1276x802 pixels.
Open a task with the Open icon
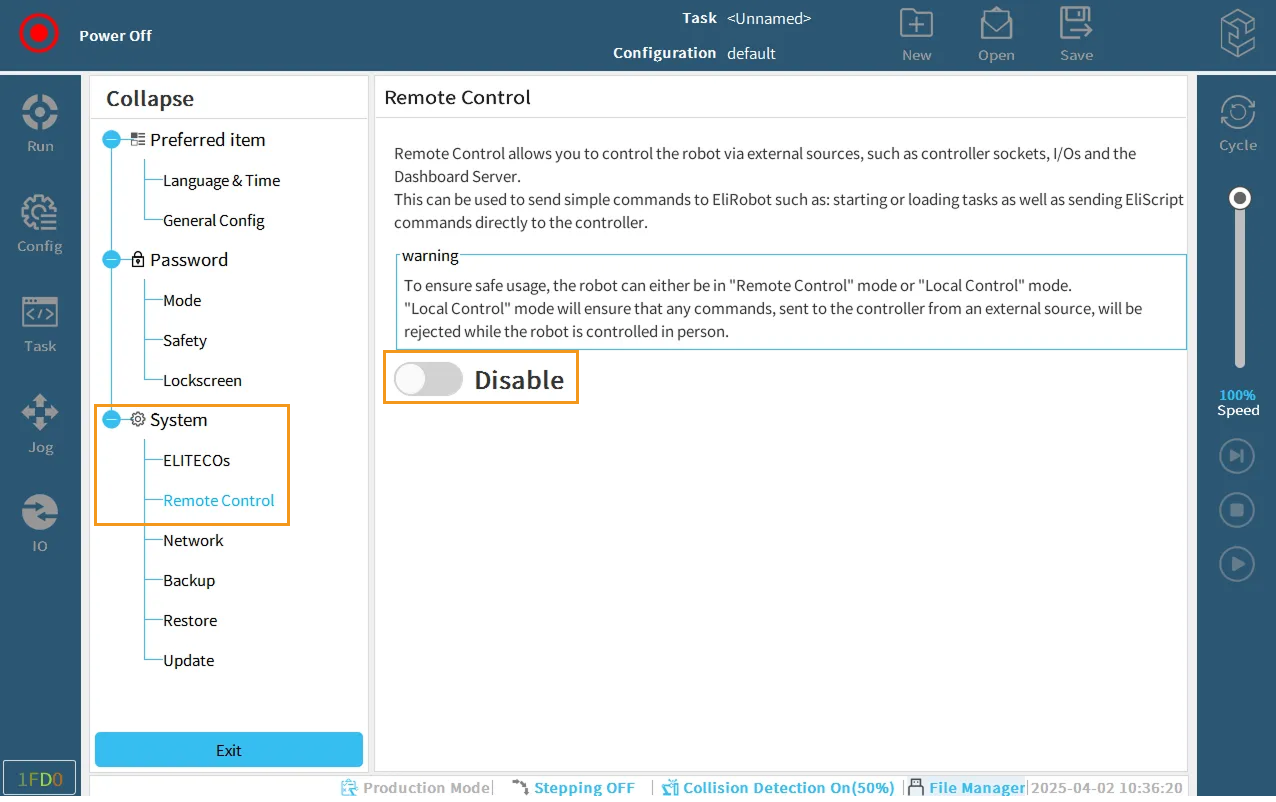point(996,35)
